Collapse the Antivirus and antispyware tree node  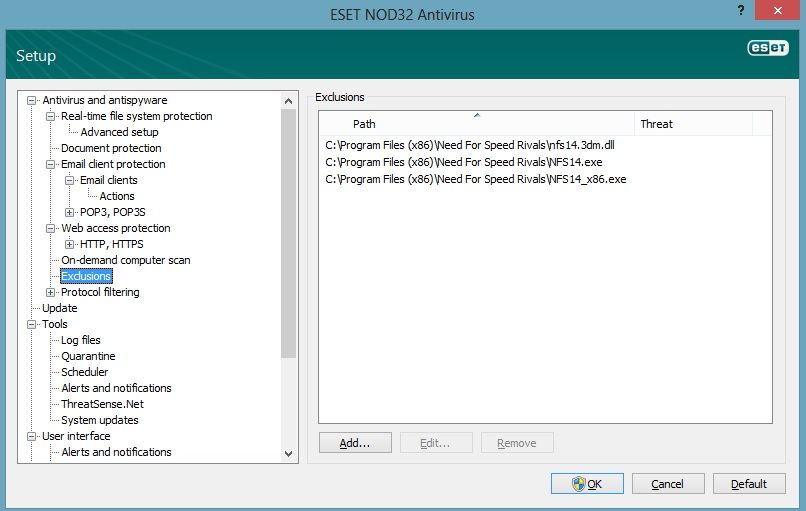[31, 100]
